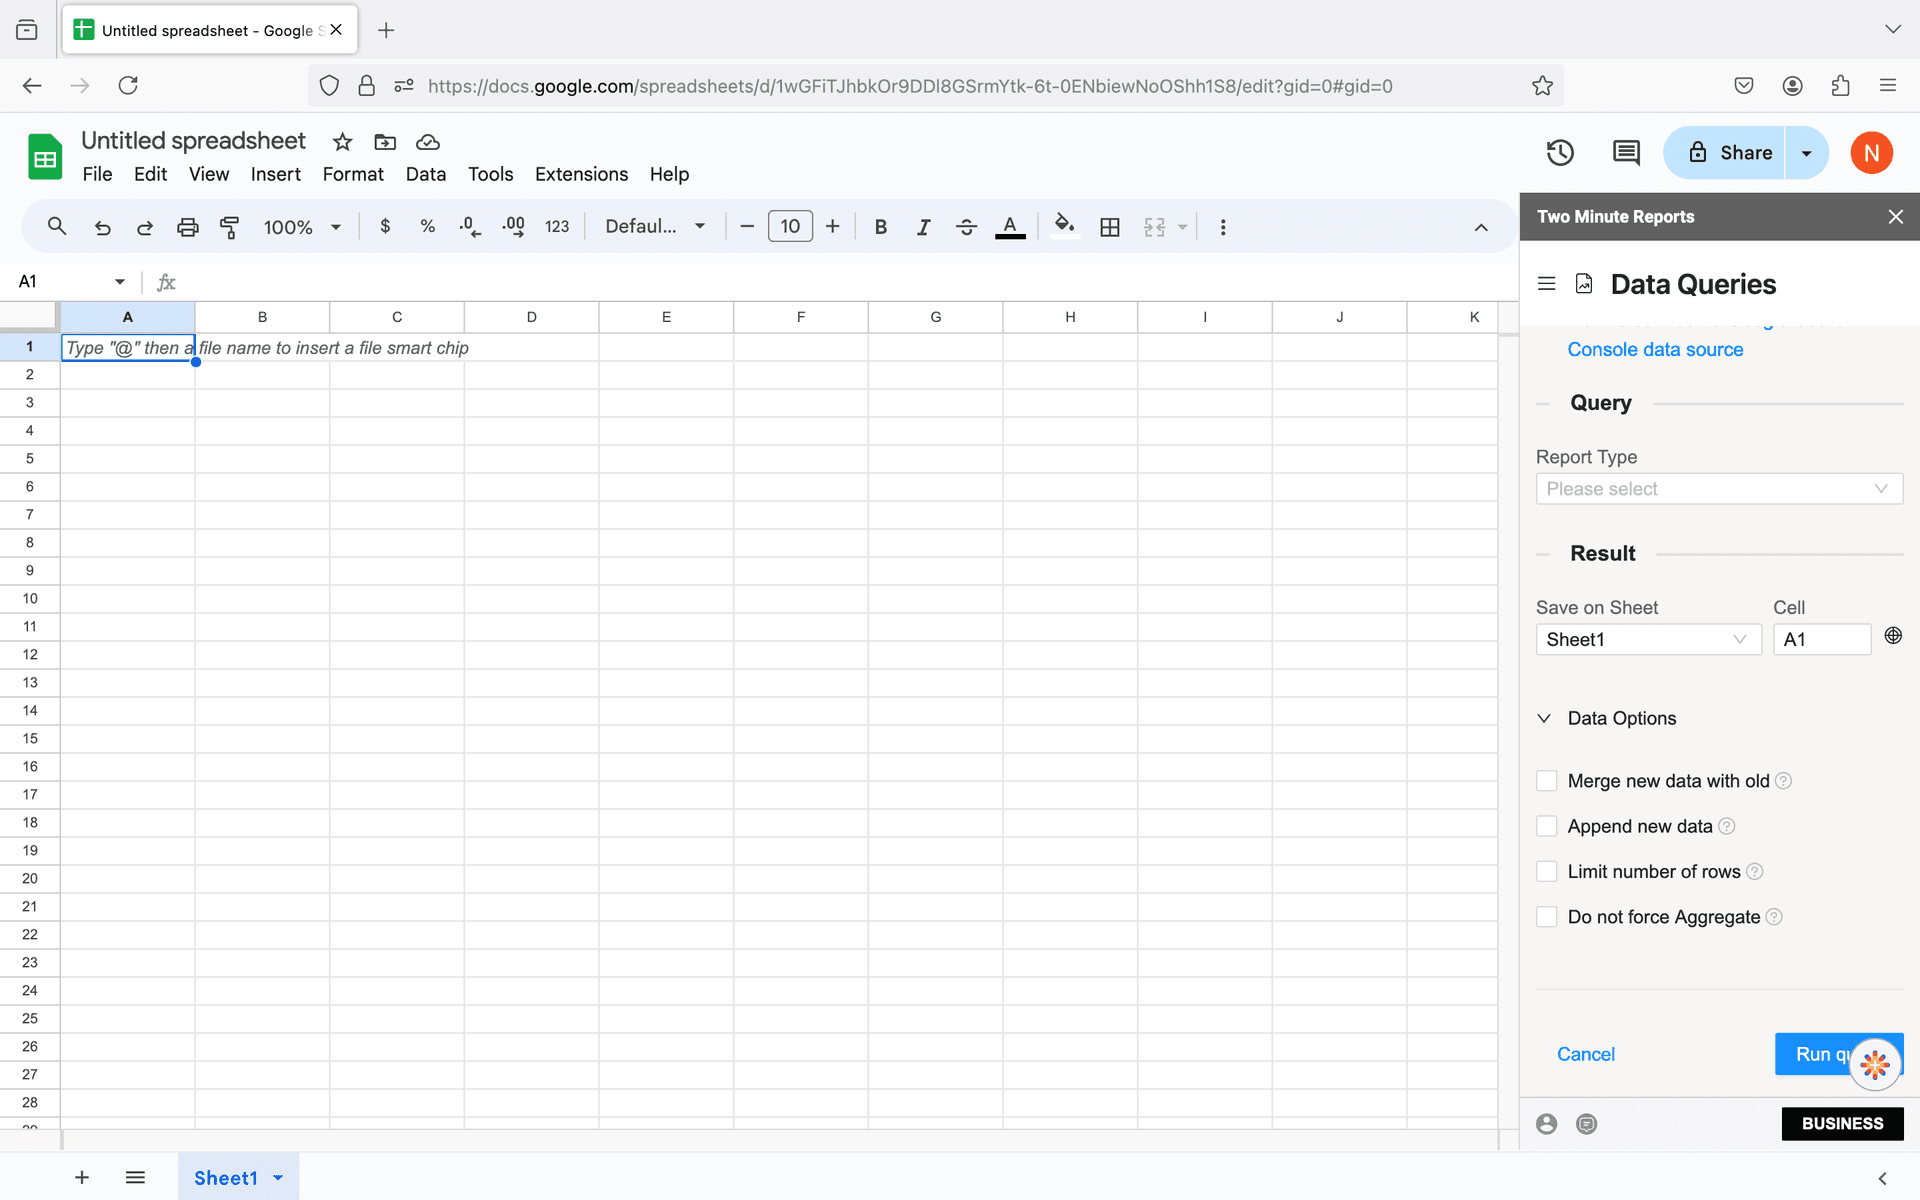This screenshot has height=1200, width=1920.
Task: Open the Report Type dropdown
Action: pyautogui.click(x=1718, y=488)
